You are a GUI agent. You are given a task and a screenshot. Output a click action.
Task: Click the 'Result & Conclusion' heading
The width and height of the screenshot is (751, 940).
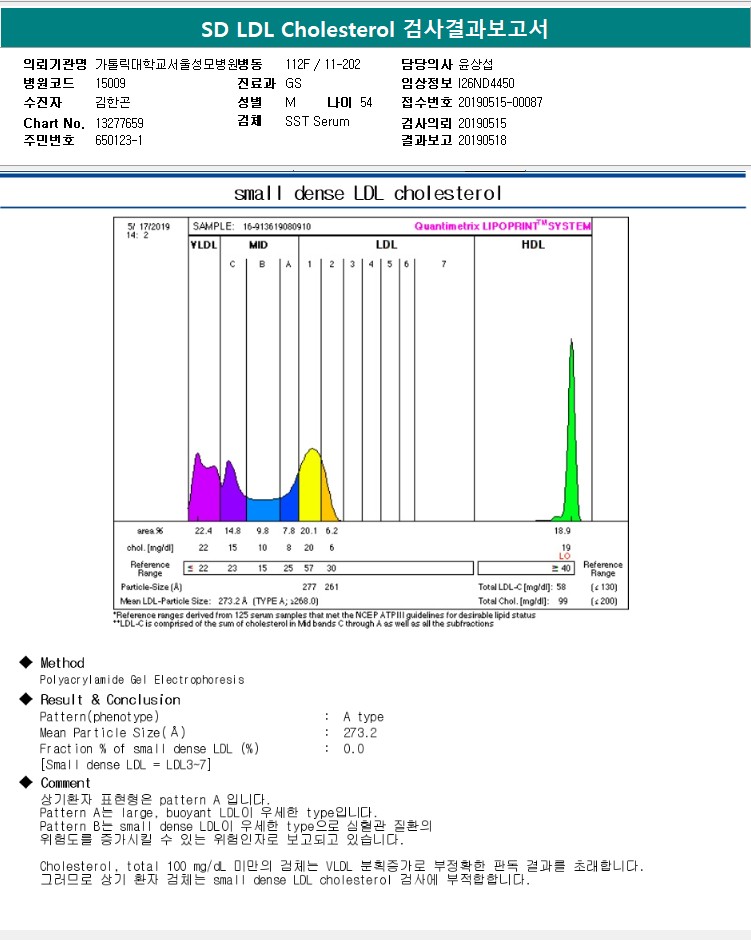point(110,700)
